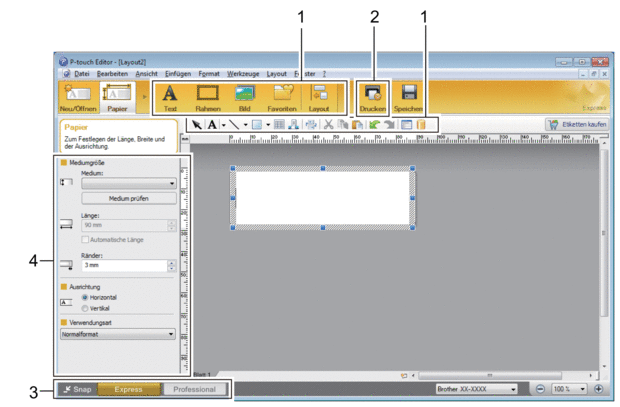Screen dimensions: 620x407
Task: Open the properties window icon
Action: click(406, 125)
